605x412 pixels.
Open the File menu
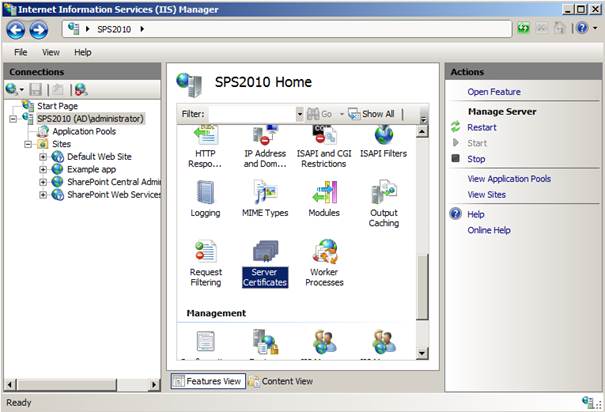21,52
